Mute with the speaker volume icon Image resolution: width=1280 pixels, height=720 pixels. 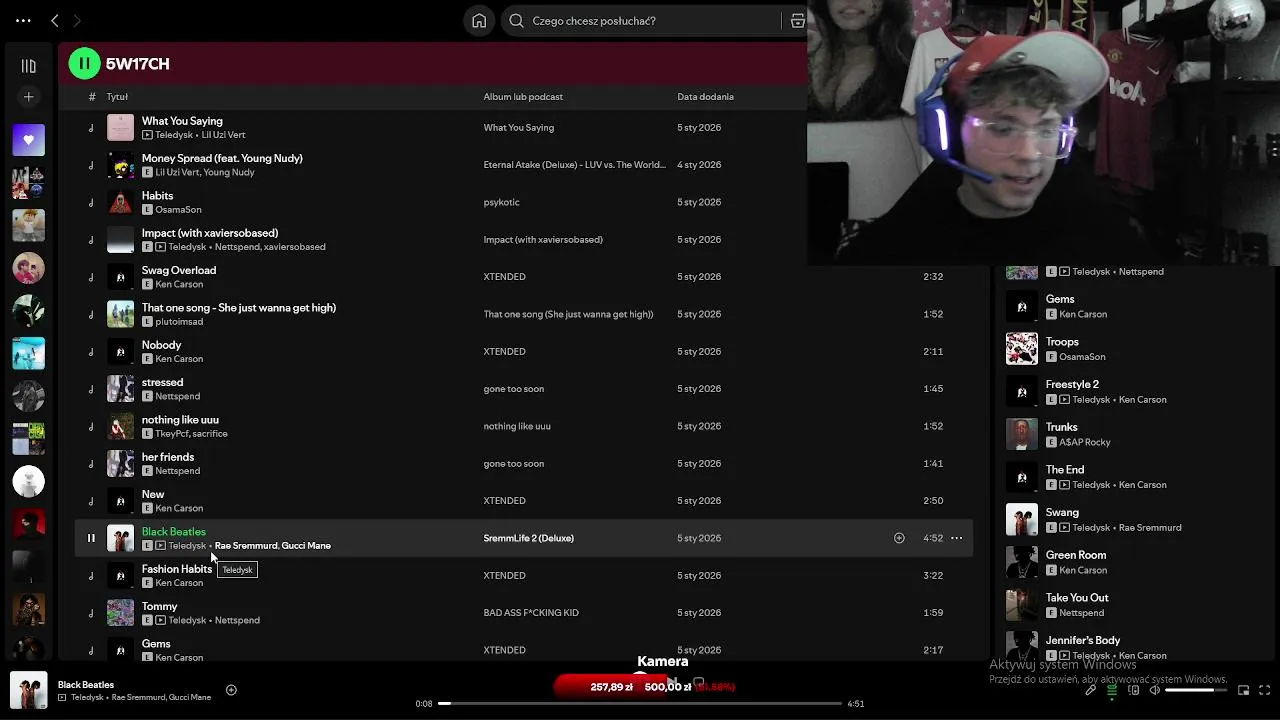(x=1155, y=690)
